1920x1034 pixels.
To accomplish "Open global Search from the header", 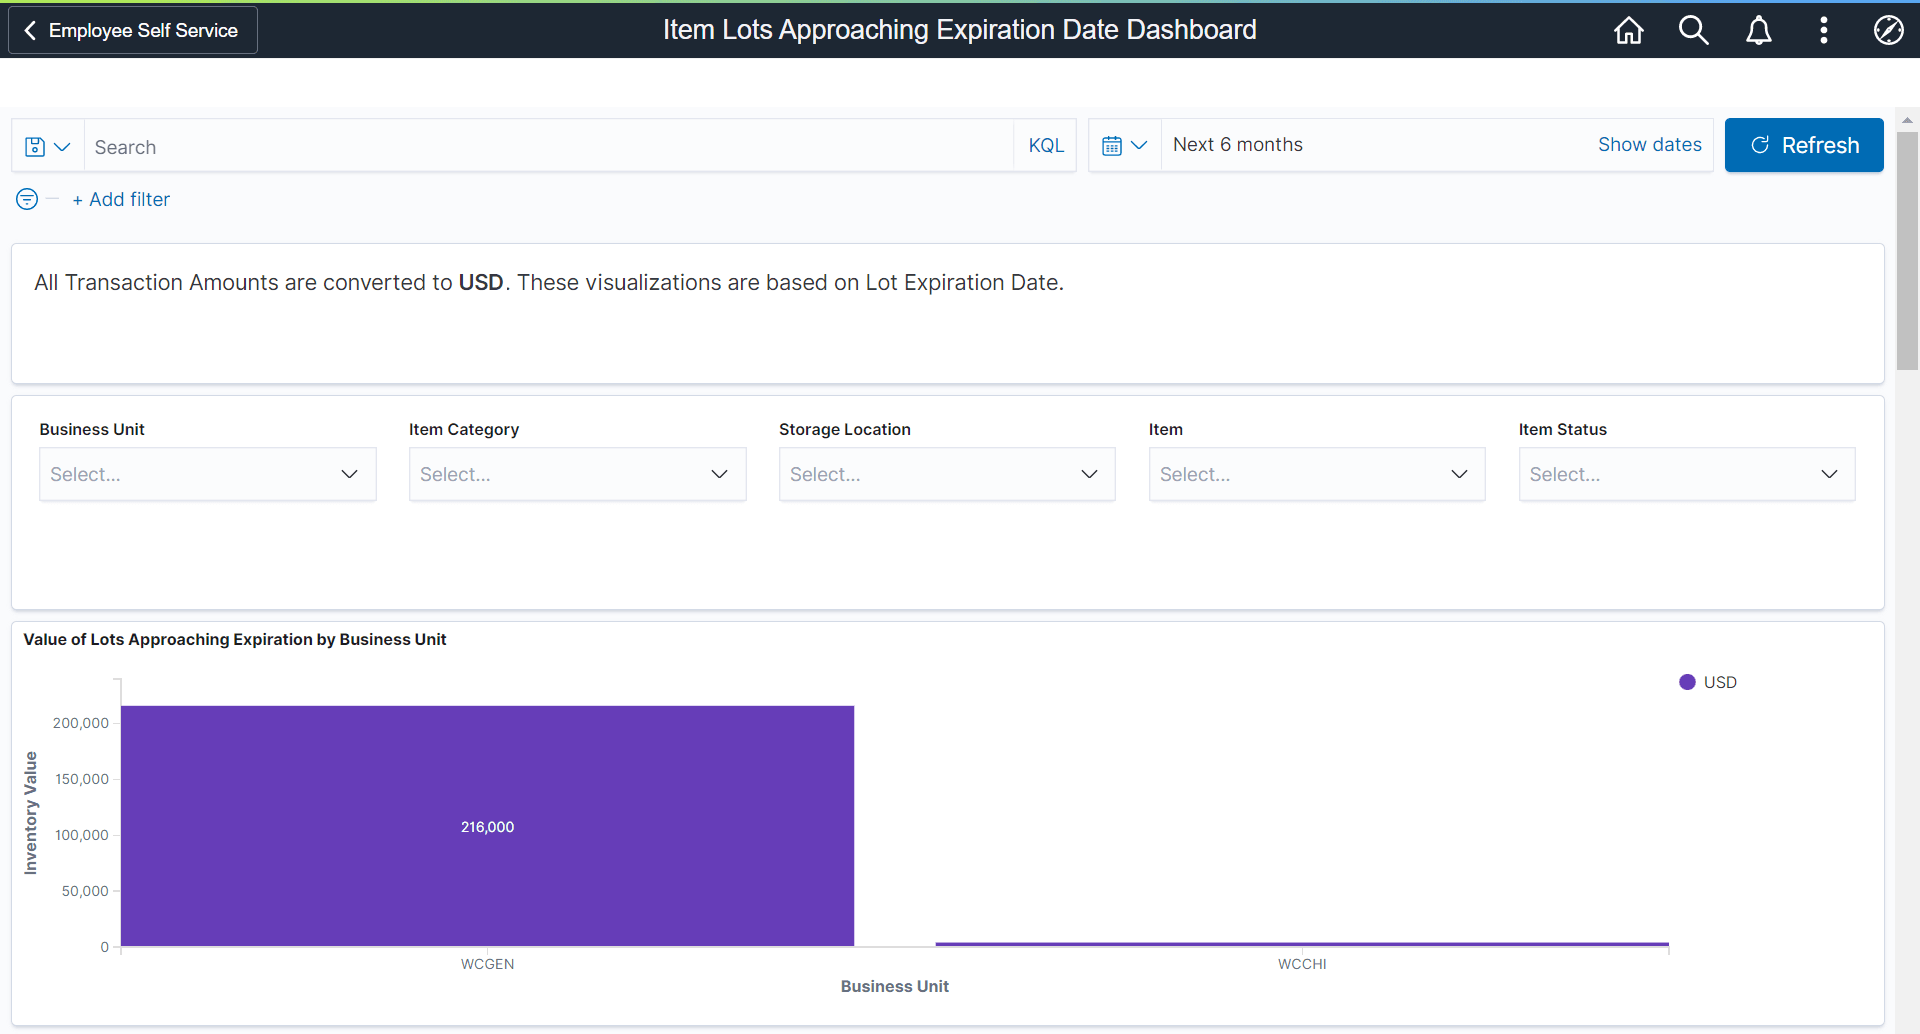I will (x=1693, y=30).
